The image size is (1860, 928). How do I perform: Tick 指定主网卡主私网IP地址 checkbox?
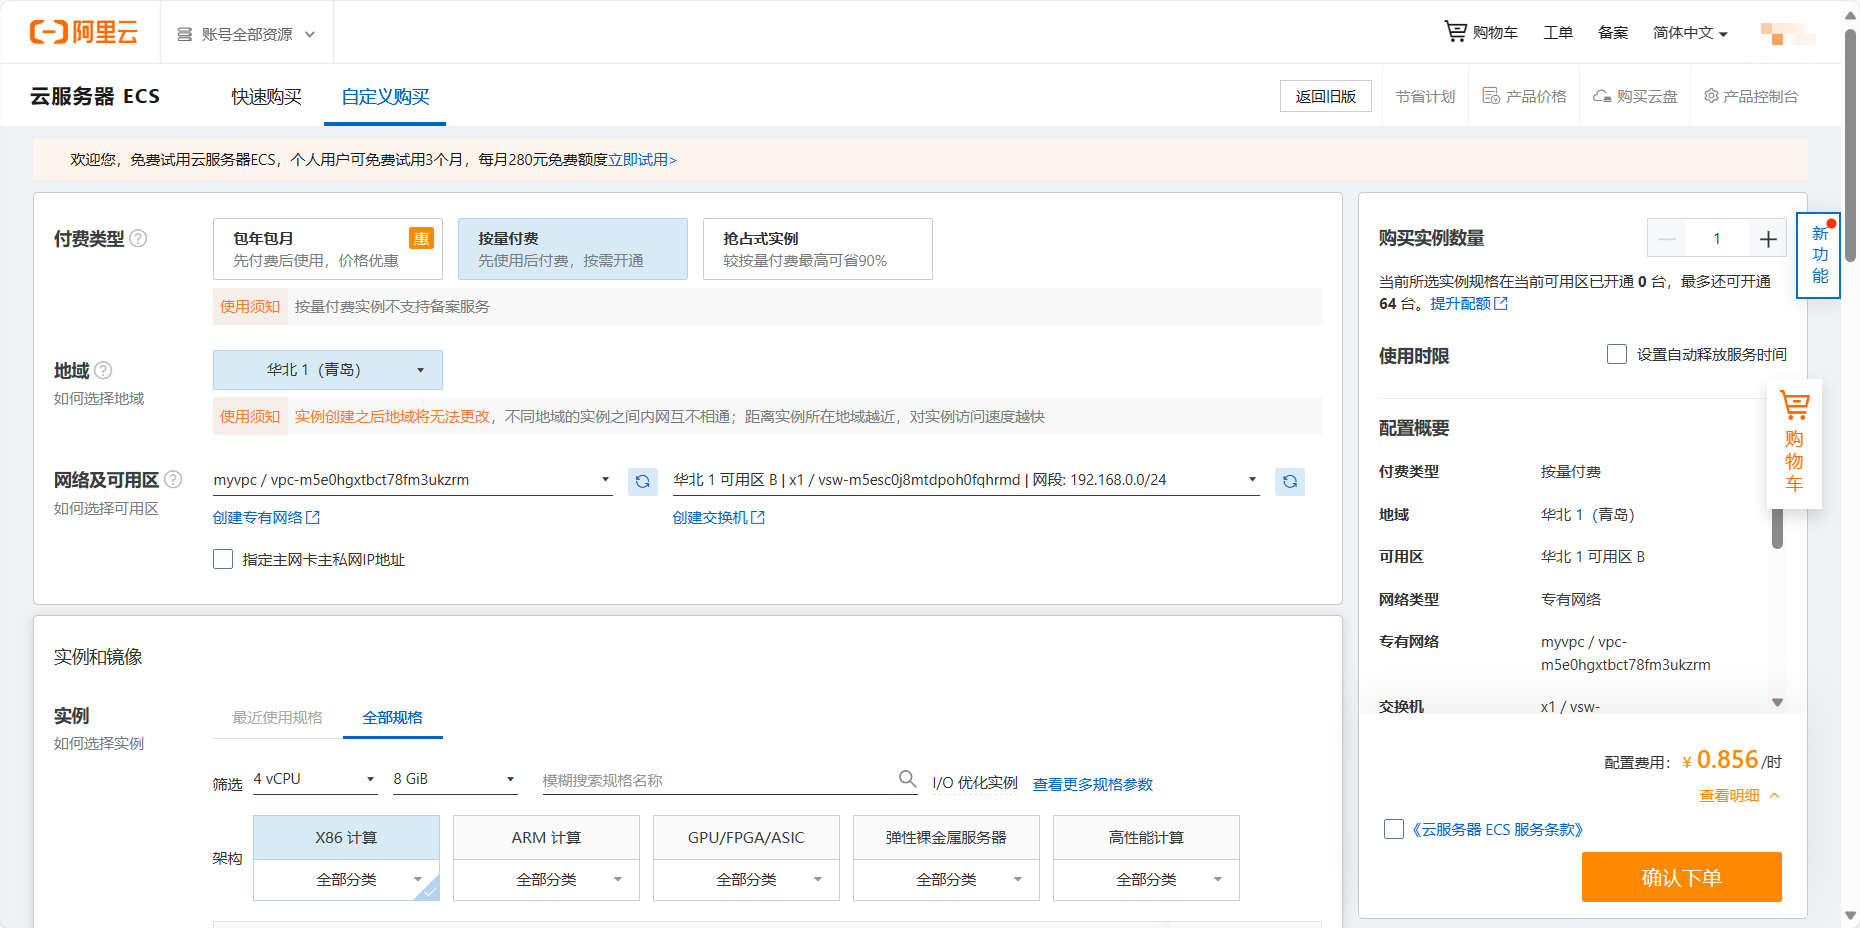coord(223,559)
